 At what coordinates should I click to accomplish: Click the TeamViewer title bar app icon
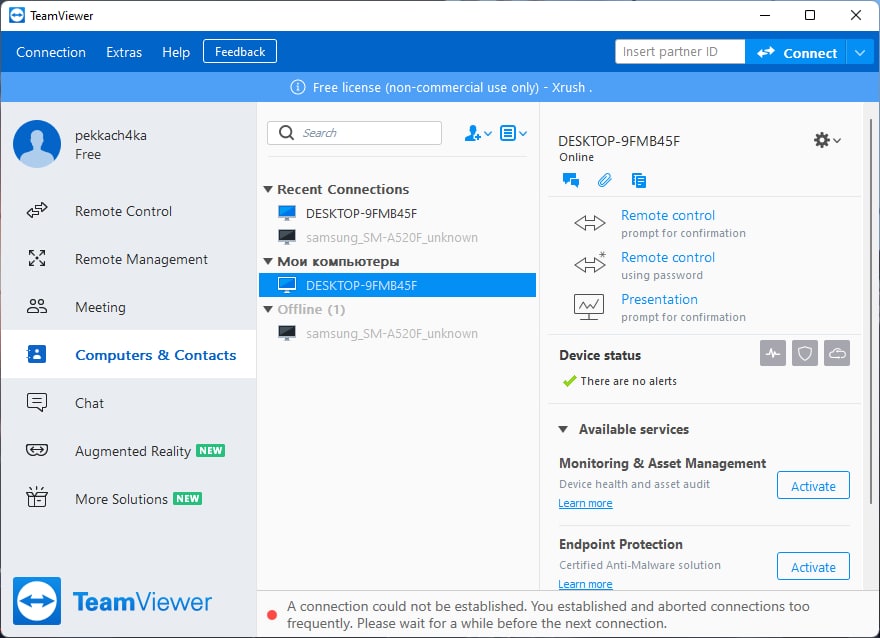[17, 15]
